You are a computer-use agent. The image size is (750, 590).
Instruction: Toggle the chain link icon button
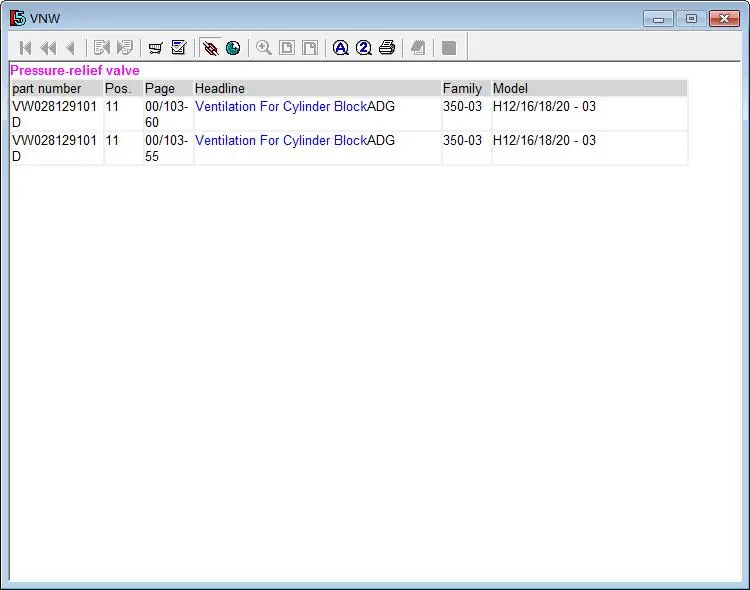point(210,48)
